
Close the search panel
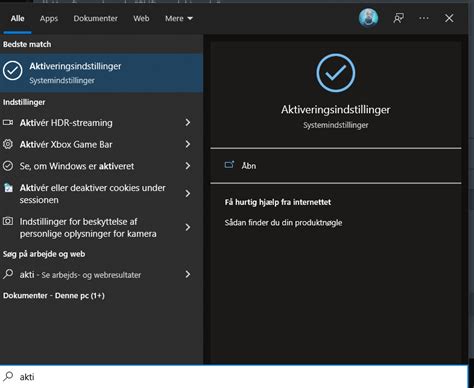pos(449,18)
